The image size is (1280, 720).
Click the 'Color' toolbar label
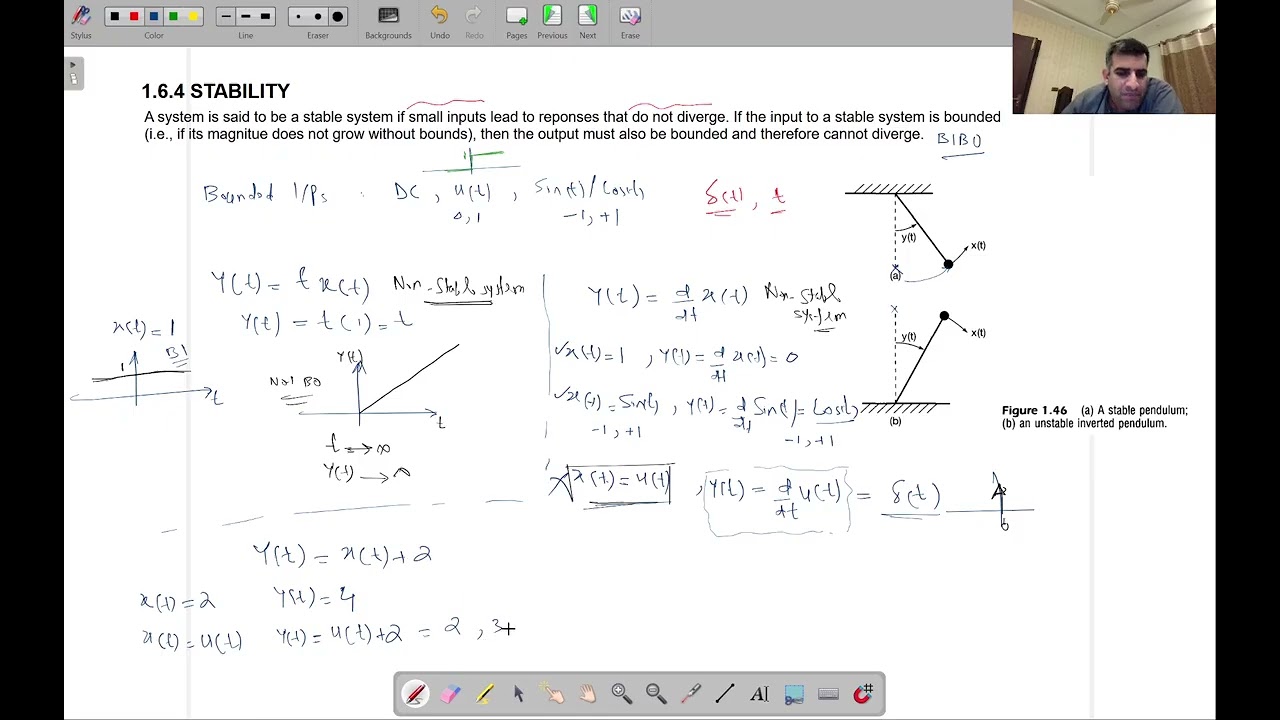point(153,36)
